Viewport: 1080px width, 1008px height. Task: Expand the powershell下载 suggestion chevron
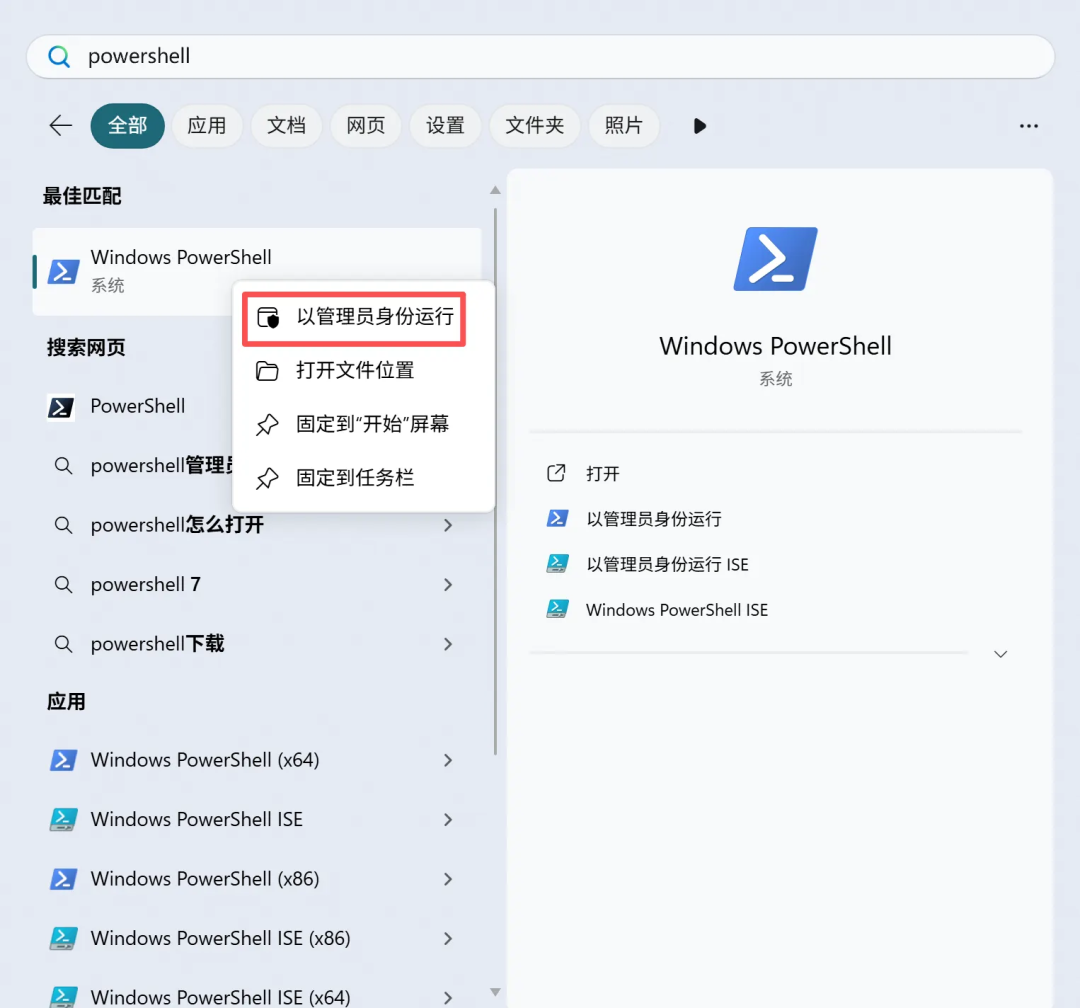click(448, 644)
